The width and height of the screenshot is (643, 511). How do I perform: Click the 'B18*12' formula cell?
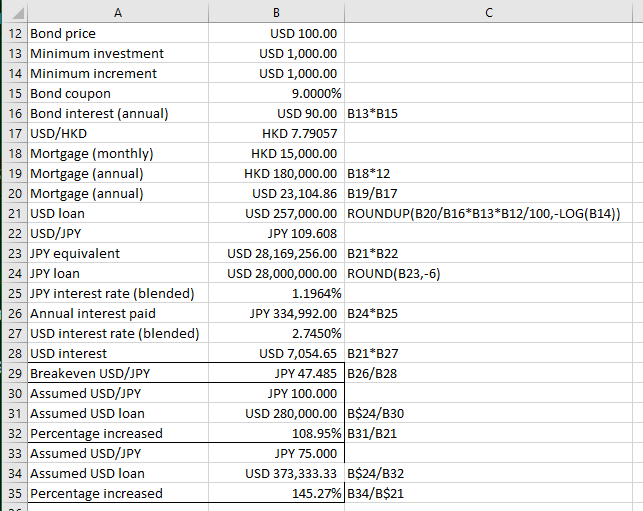click(x=488, y=173)
